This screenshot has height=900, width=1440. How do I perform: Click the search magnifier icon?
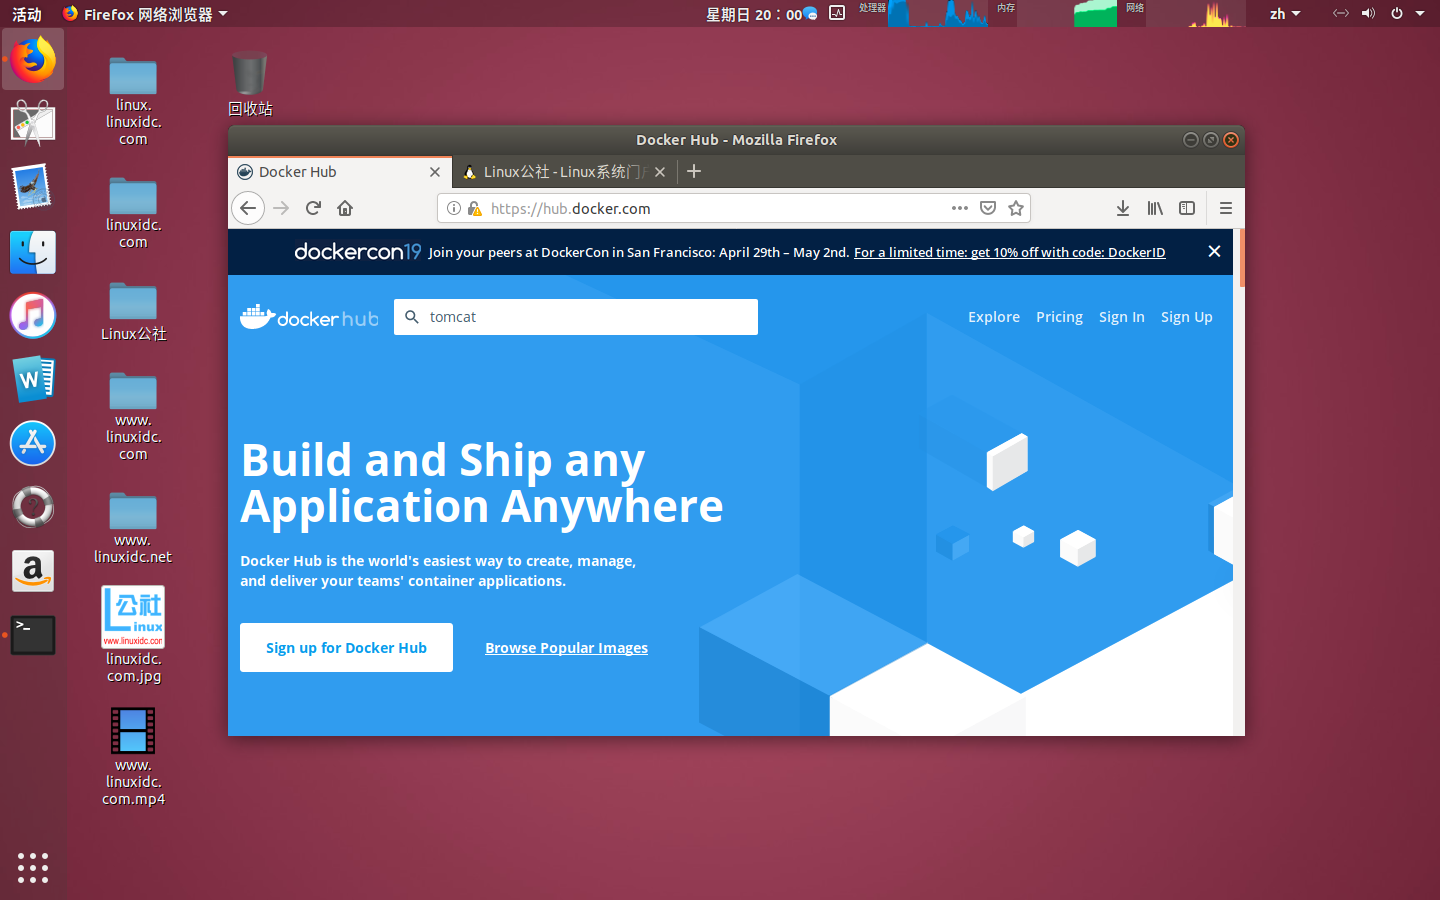pyautogui.click(x=411, y=317)
